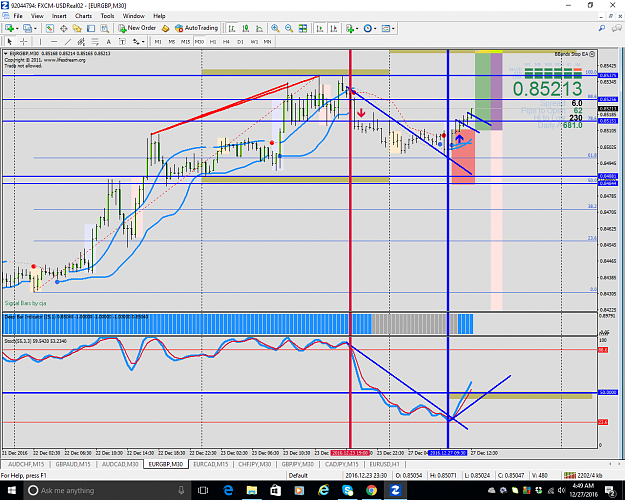Draw a vertical line
The height and width of the screenshot is (500, 625).
click(40, 41)
